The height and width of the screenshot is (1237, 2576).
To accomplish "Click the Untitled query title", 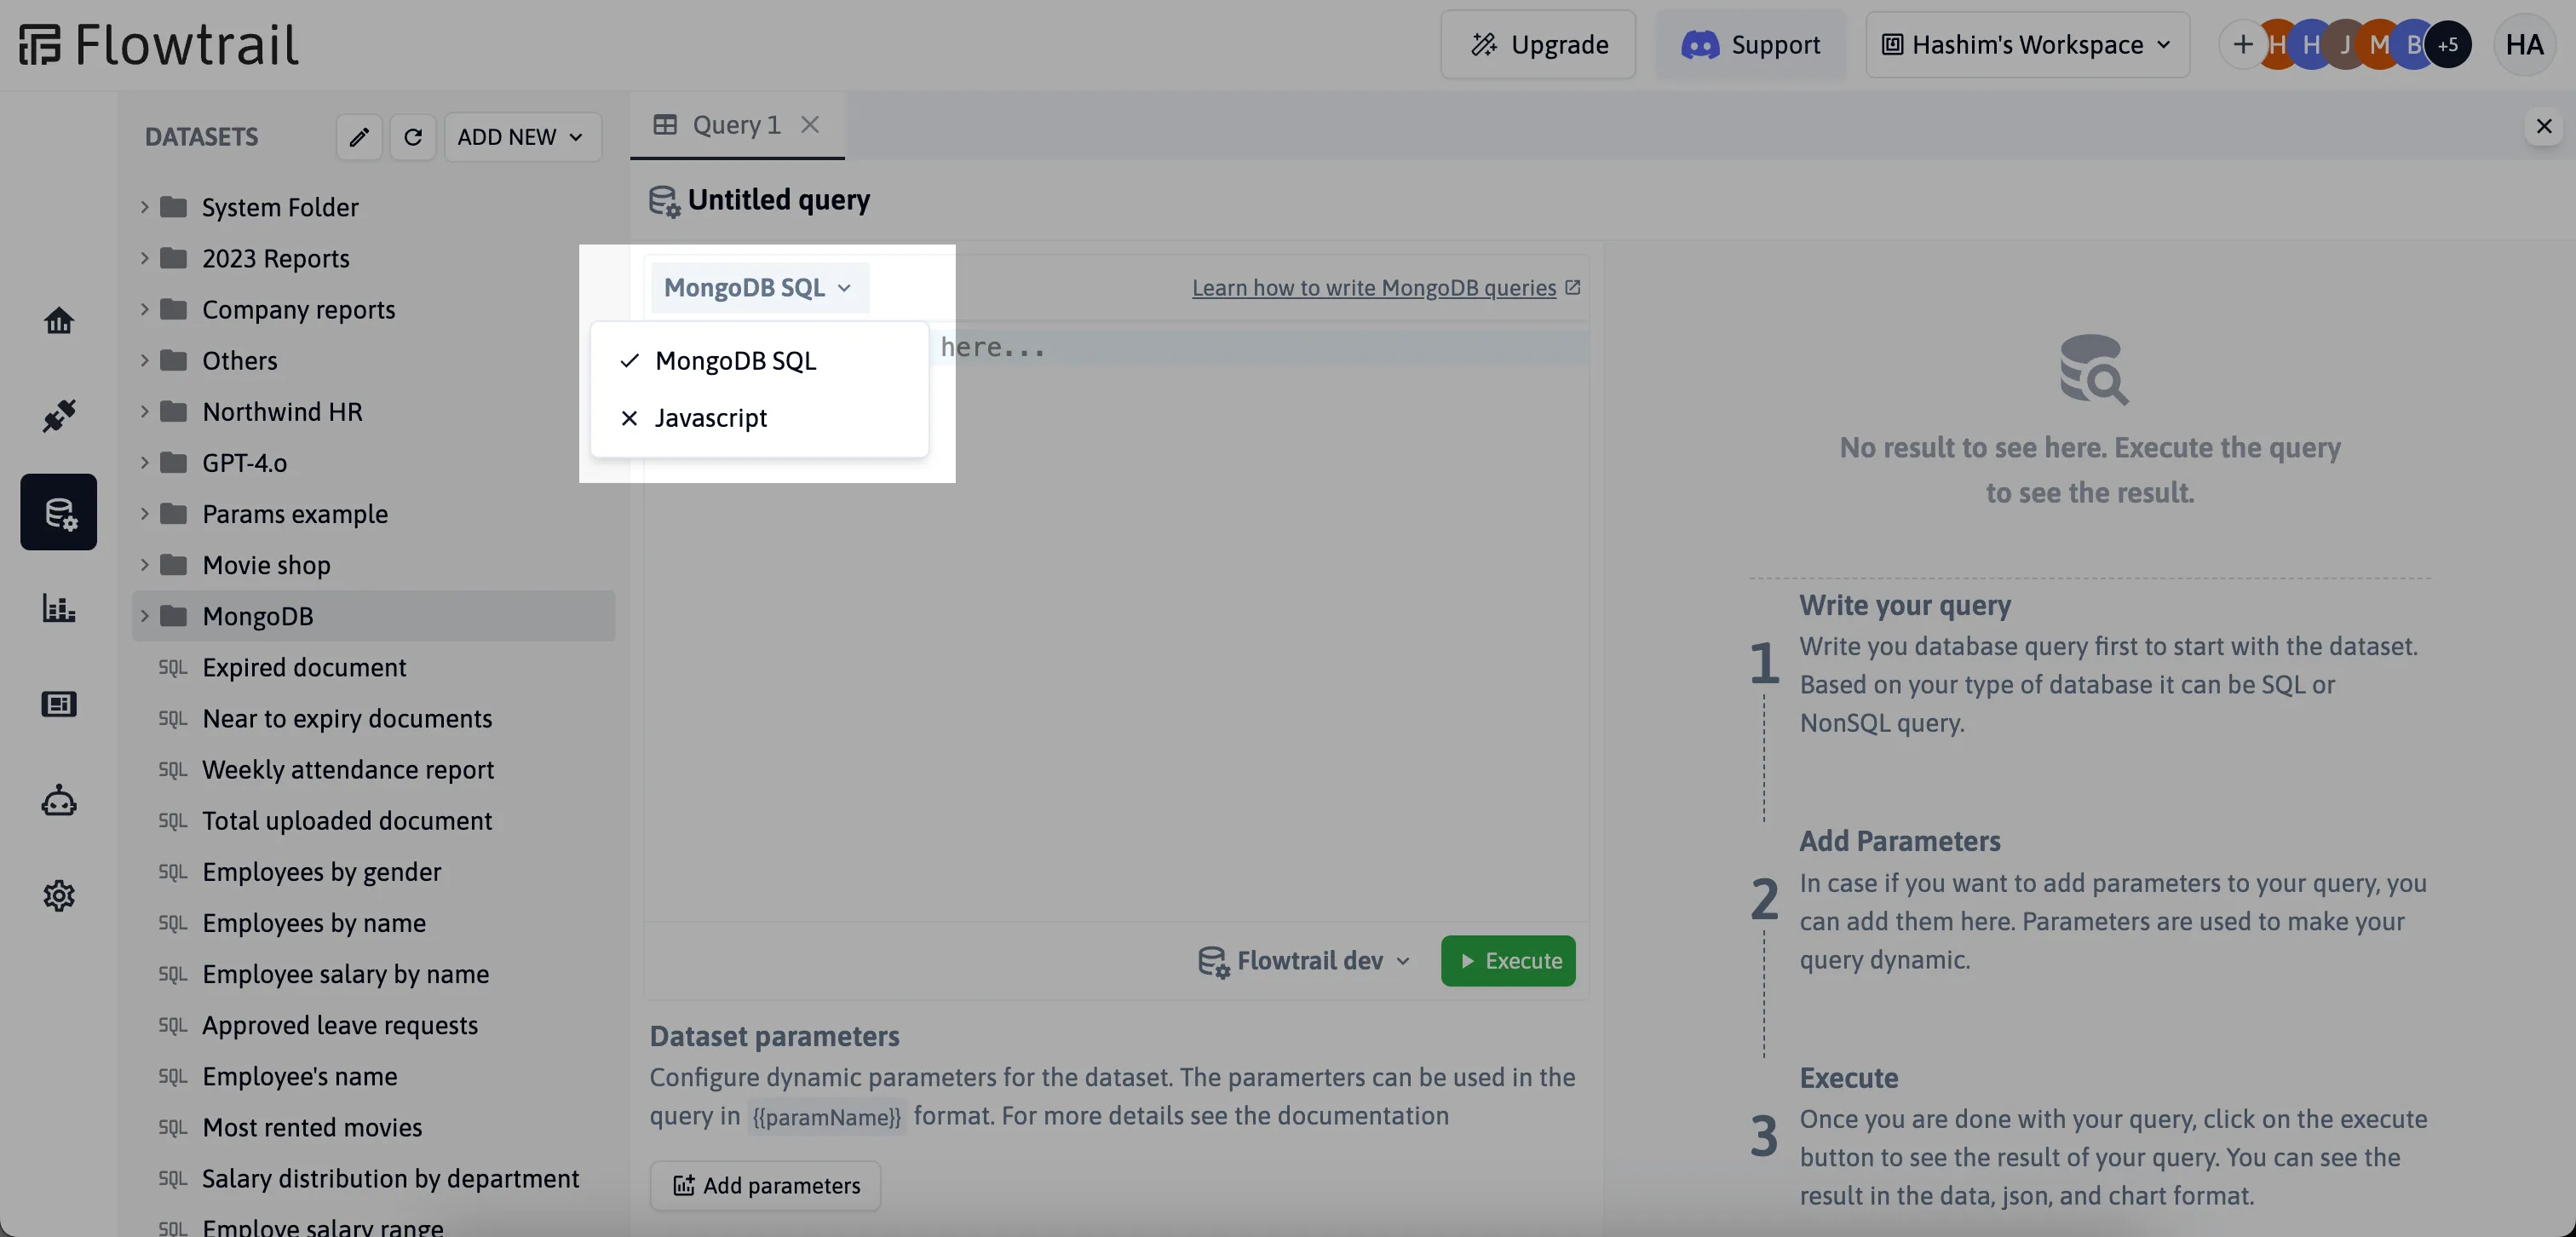I will tap(779, 200).
